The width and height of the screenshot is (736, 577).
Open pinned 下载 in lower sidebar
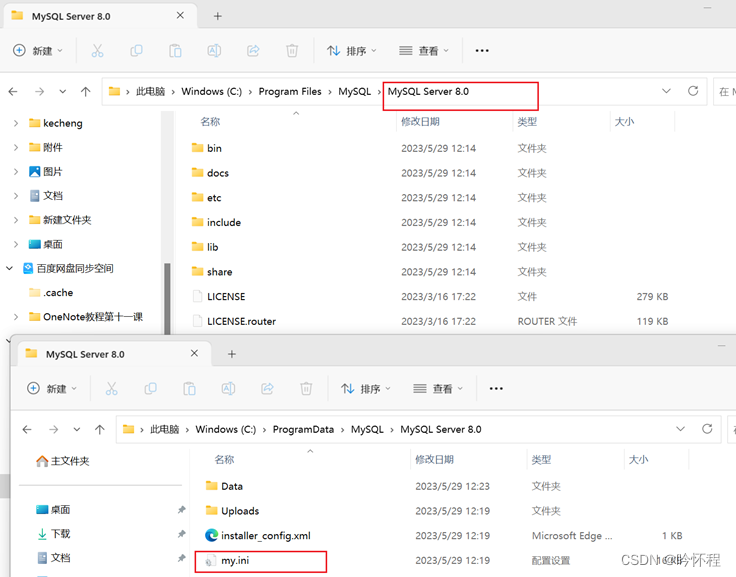(x=54, y=534)
